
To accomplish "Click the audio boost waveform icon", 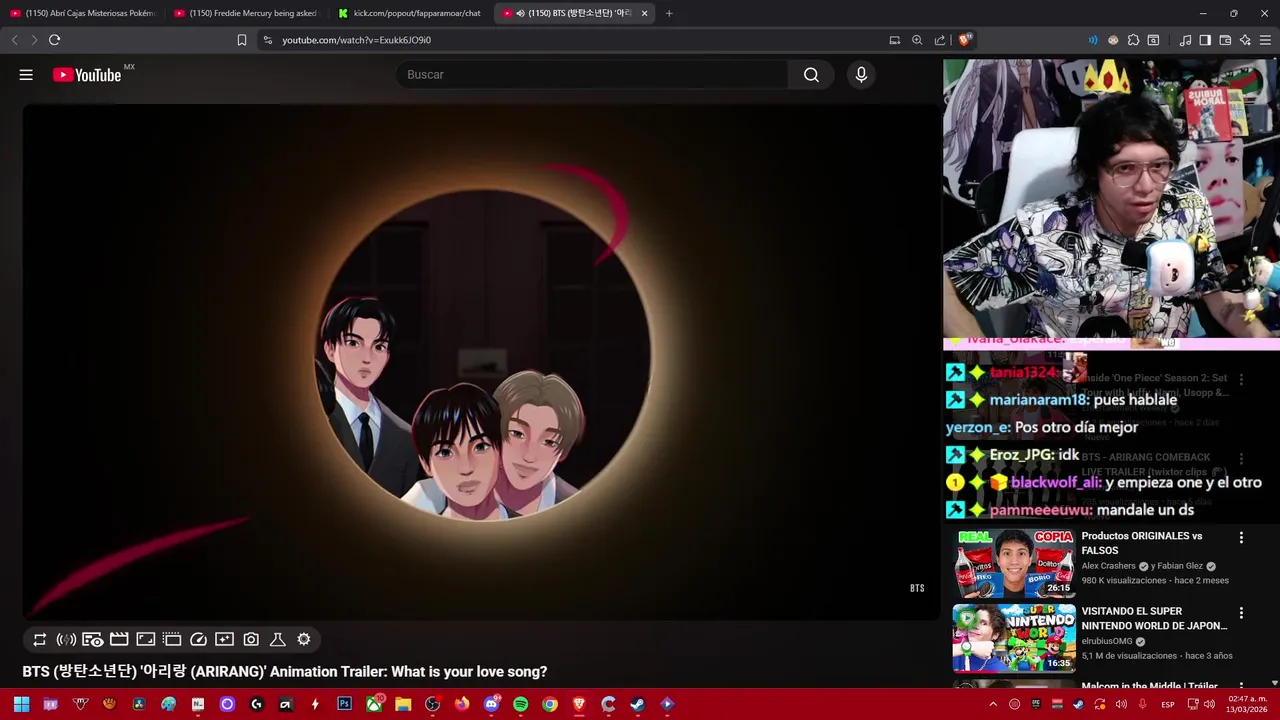I will [x=66, y=640].
